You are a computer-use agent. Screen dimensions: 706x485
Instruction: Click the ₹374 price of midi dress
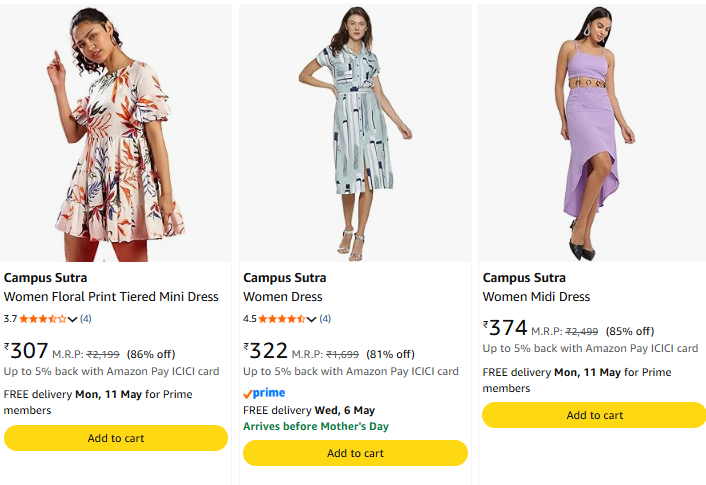(x=505, y=328)
